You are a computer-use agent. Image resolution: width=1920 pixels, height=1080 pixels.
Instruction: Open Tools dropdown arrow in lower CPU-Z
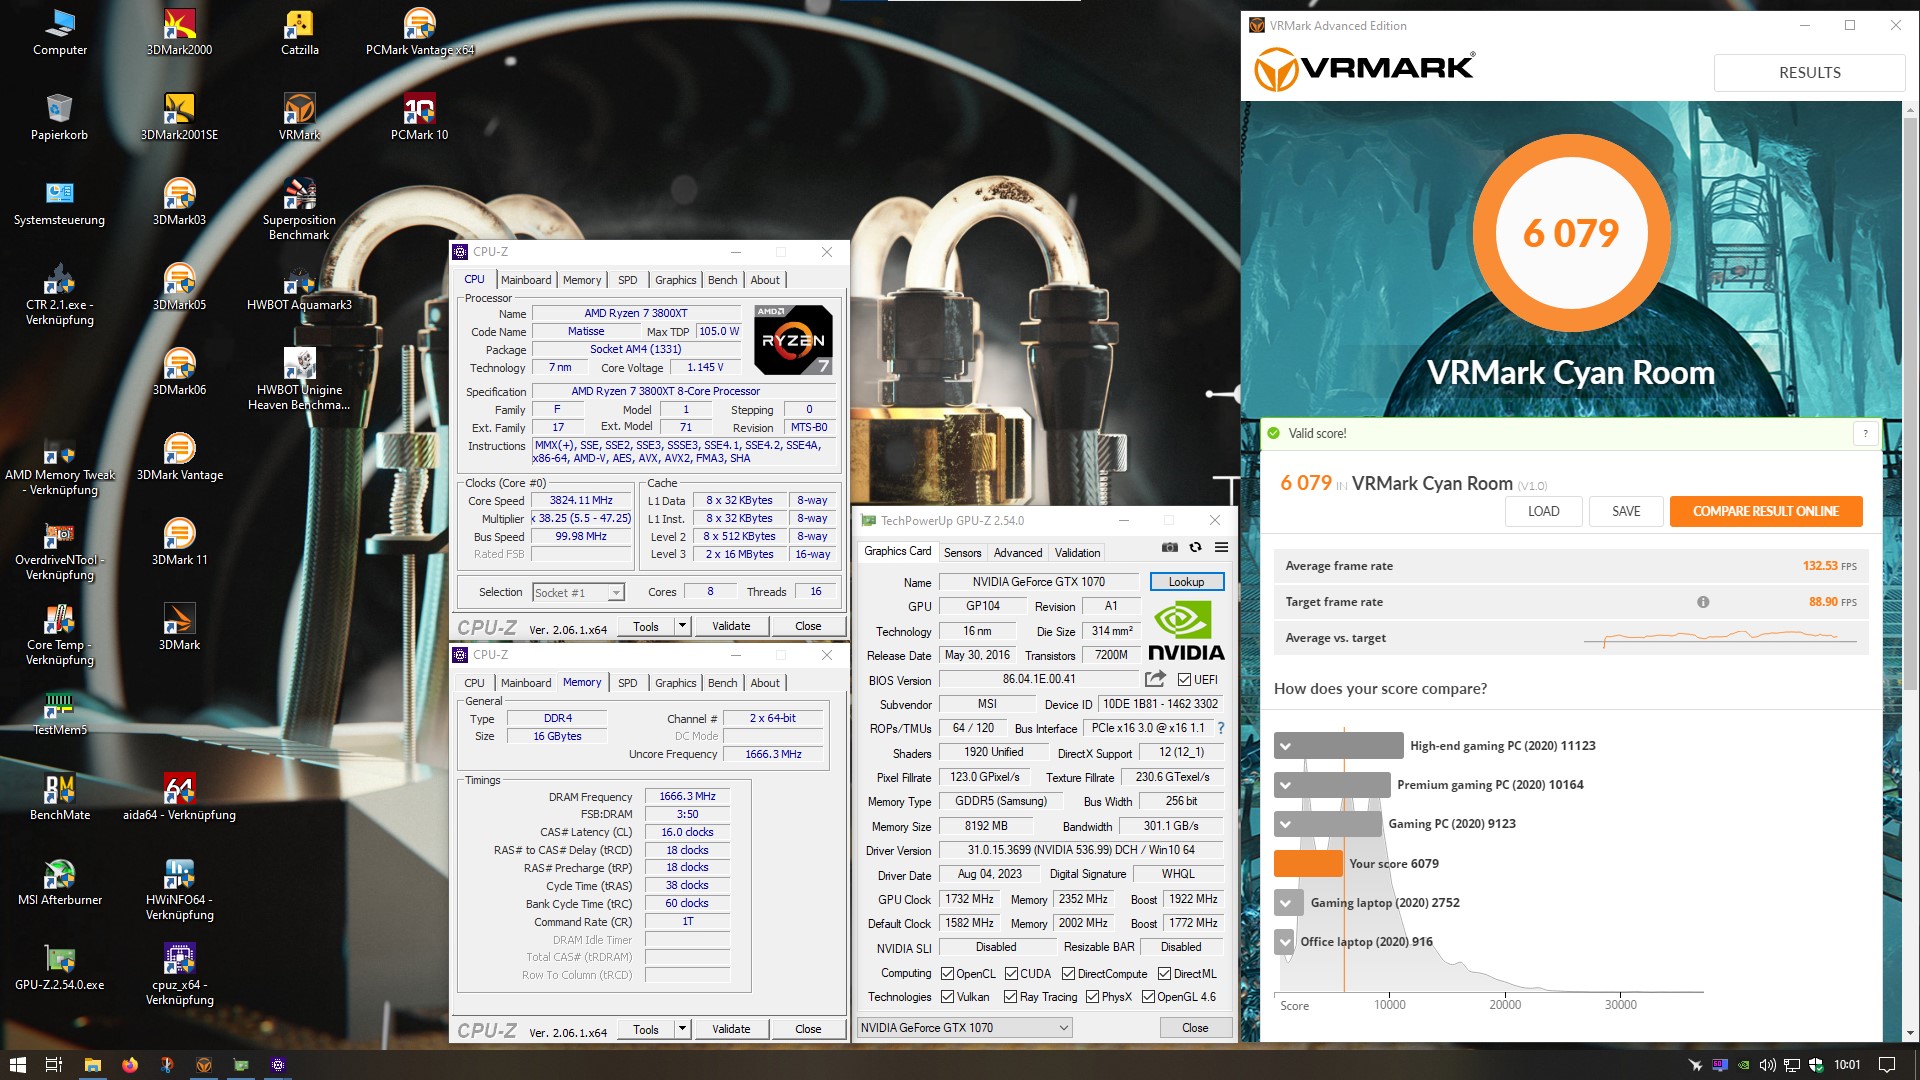point(682,1029)
